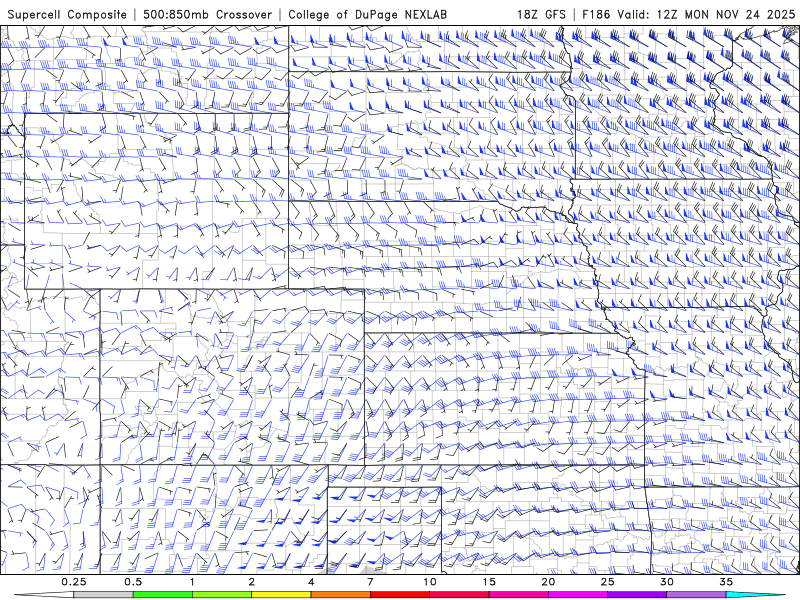800x600 pixels.
Task: Click the '500:850mb Crossover' header text
Action: (x=208, y=15)
